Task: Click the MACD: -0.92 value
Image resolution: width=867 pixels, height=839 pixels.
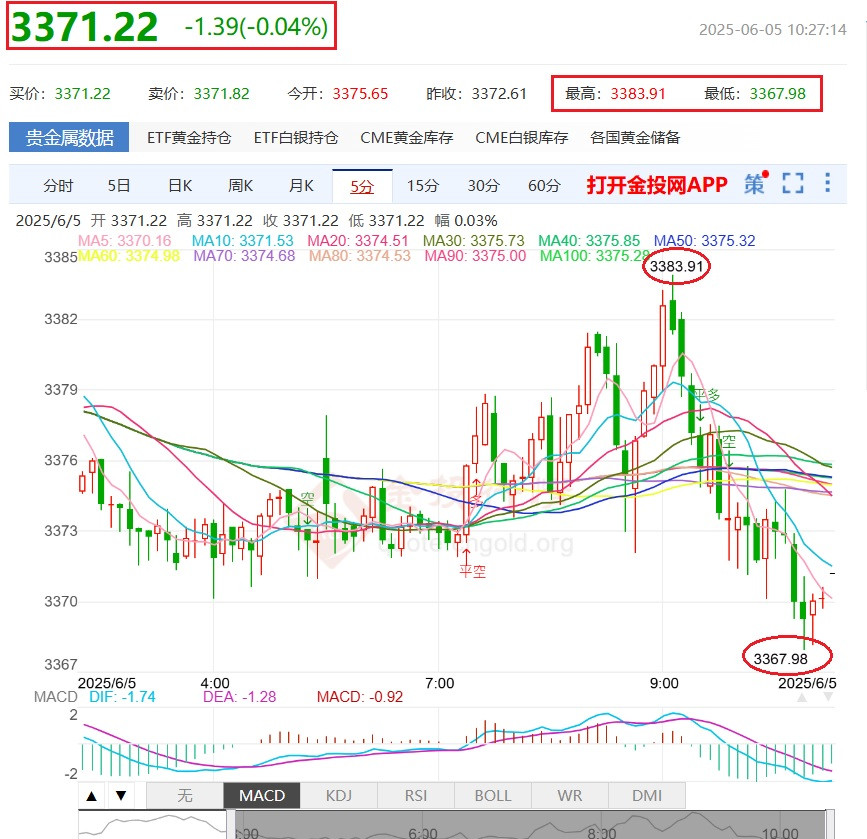Action: pyautogui.click(x=360, y=697)
